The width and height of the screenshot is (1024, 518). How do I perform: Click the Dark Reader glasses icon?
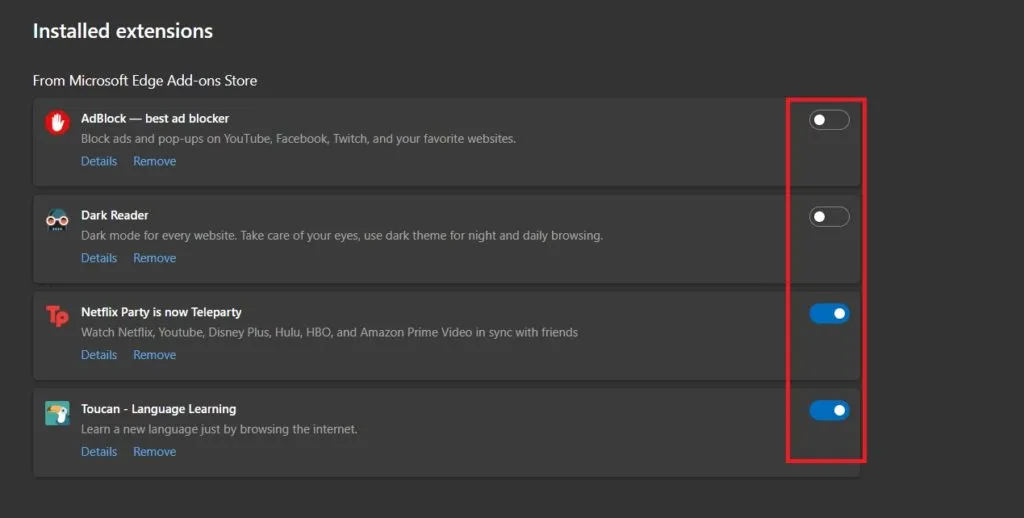(57, 220)
